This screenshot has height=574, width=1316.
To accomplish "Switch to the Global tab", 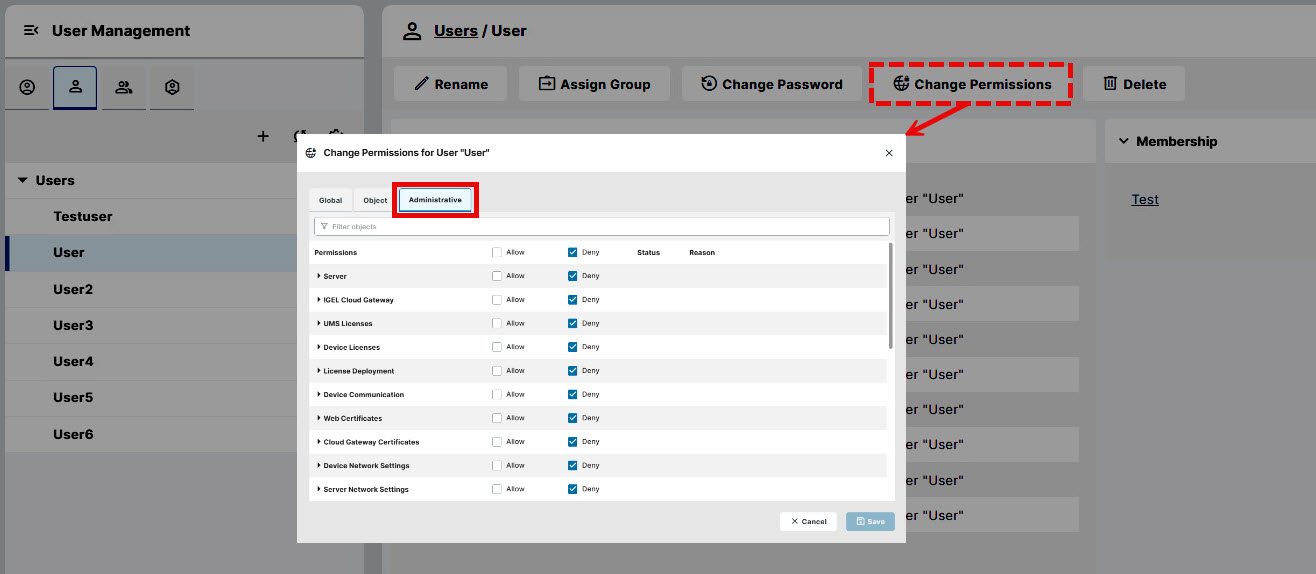I will pos(330,200).
